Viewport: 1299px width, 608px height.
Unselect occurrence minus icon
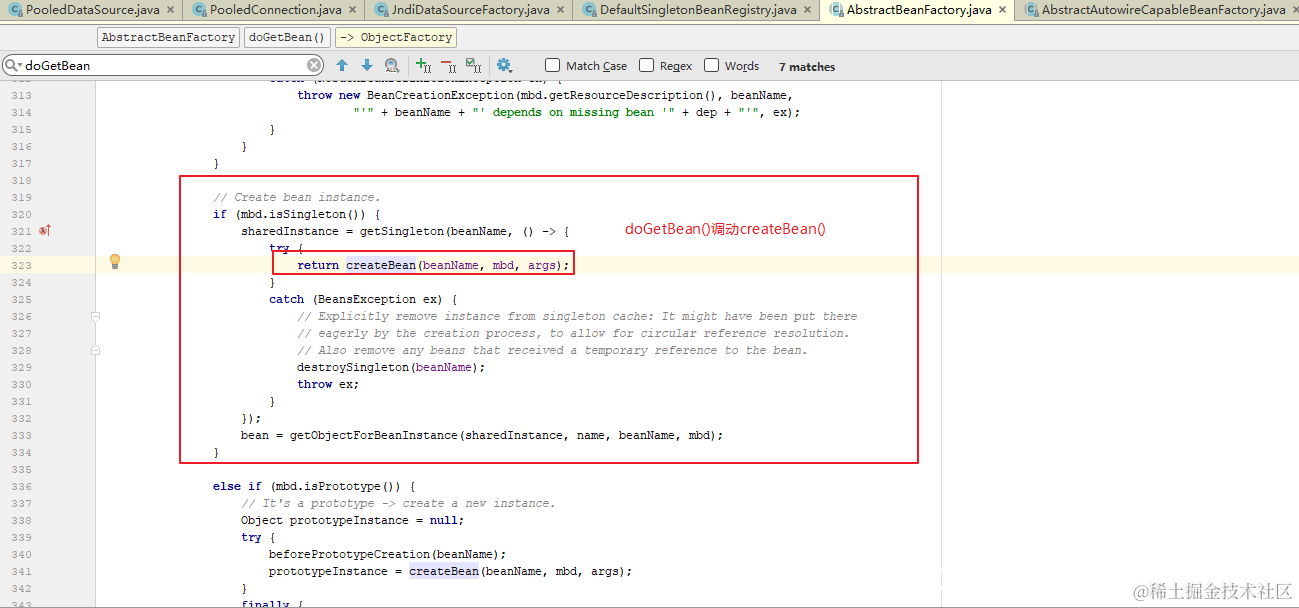[448, 66]
